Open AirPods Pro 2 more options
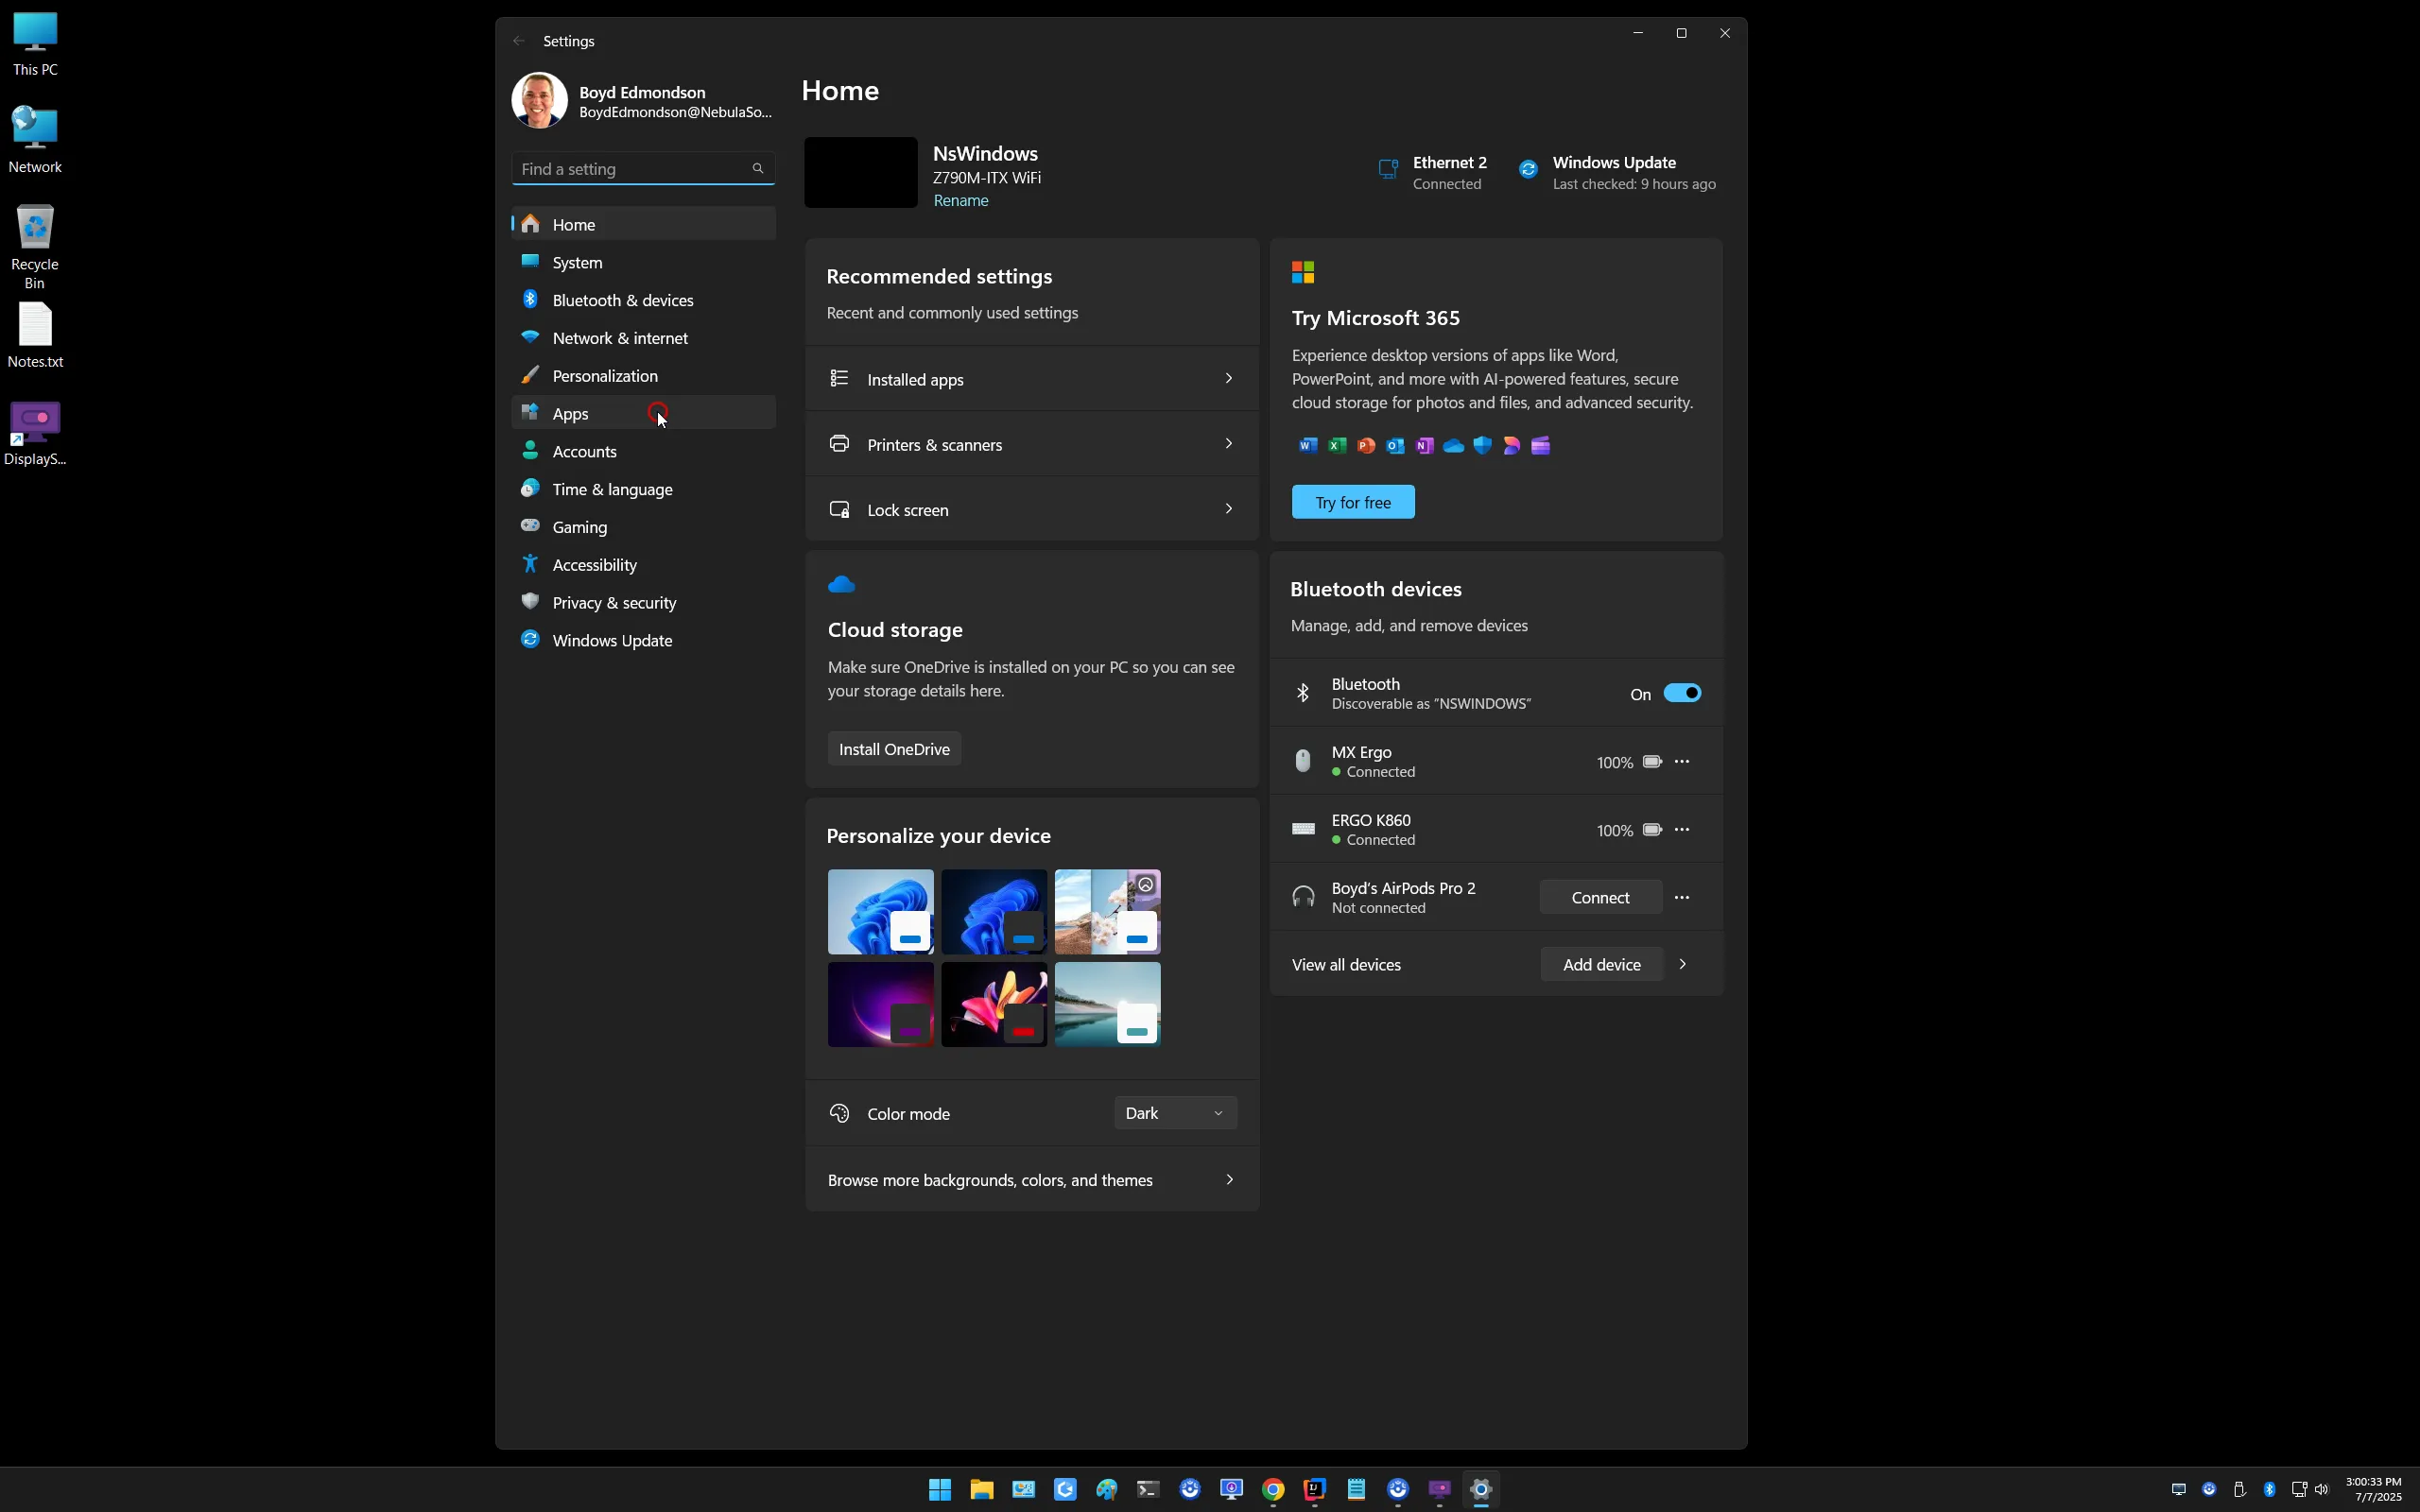This screenshot has width=2420, height=1512. coord(1681,897)
